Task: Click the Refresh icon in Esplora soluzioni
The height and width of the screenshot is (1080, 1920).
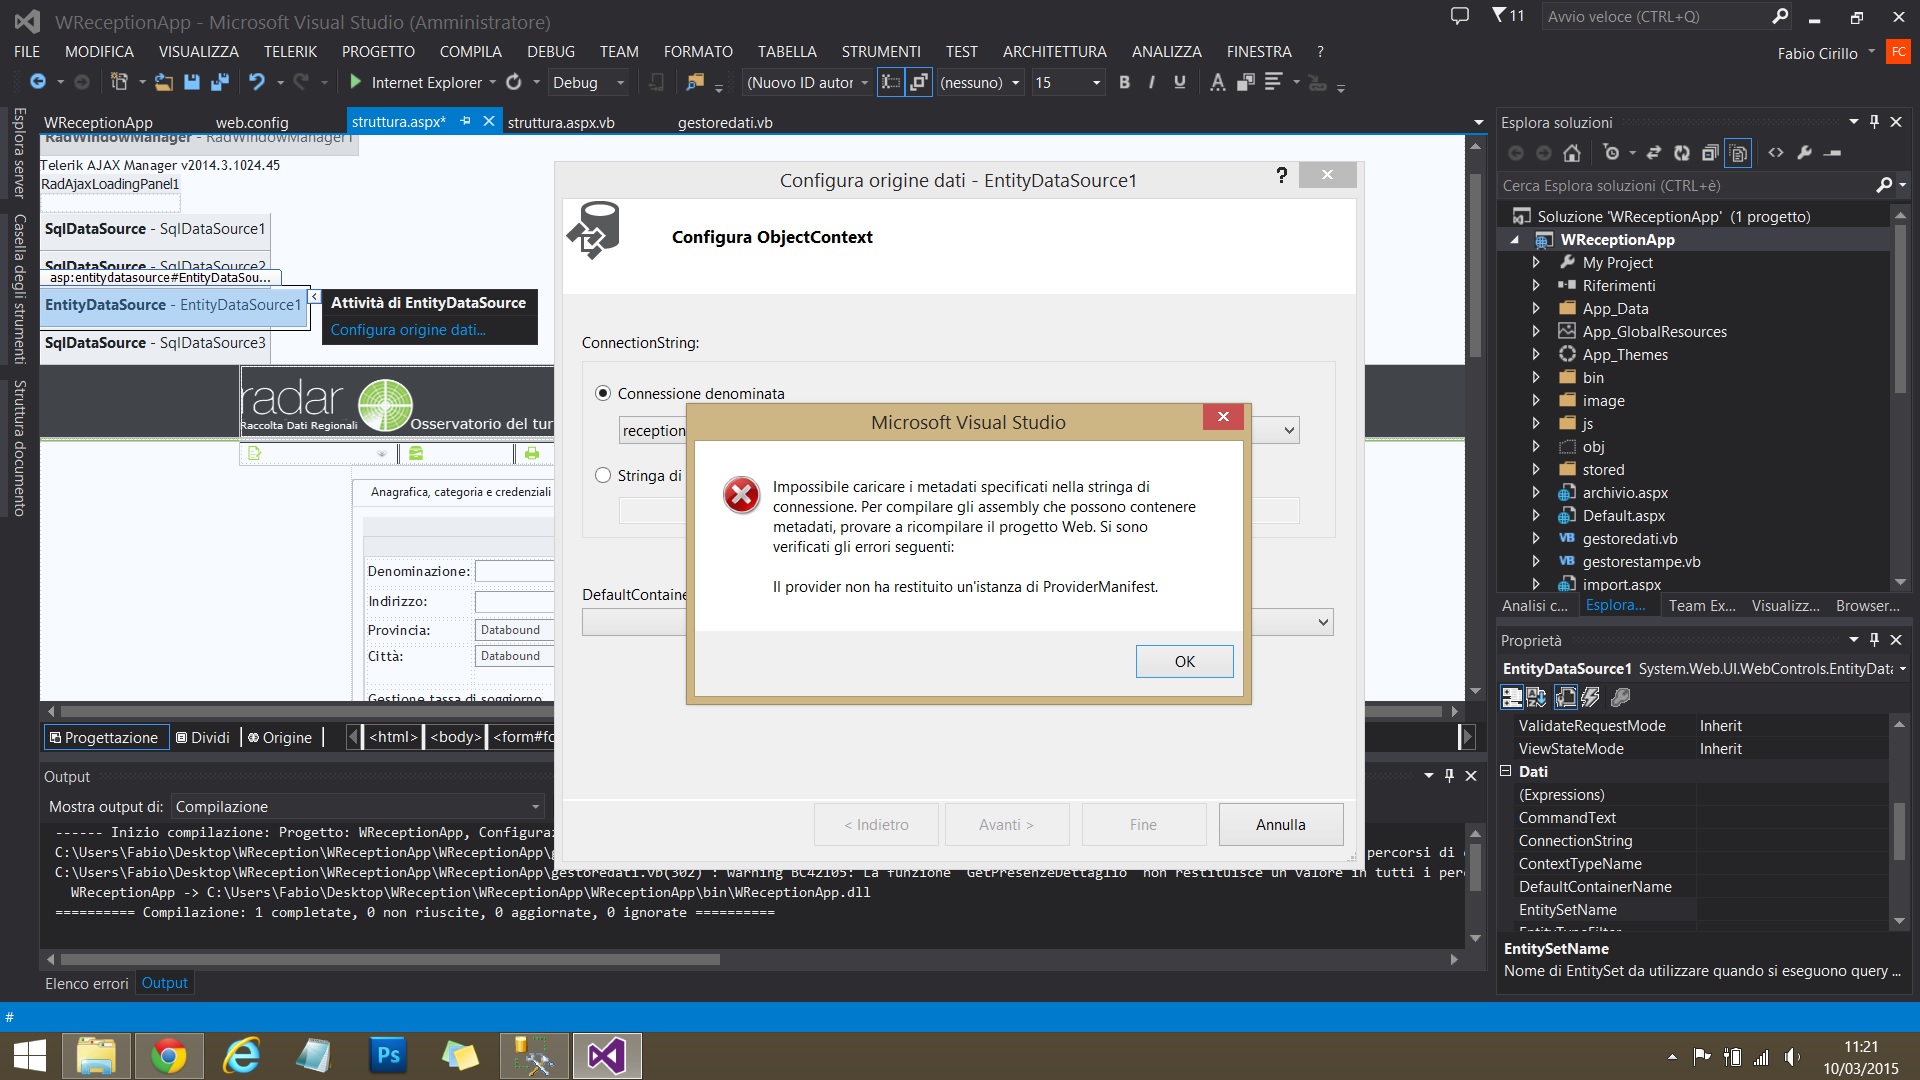Action: coord(1682,153)
